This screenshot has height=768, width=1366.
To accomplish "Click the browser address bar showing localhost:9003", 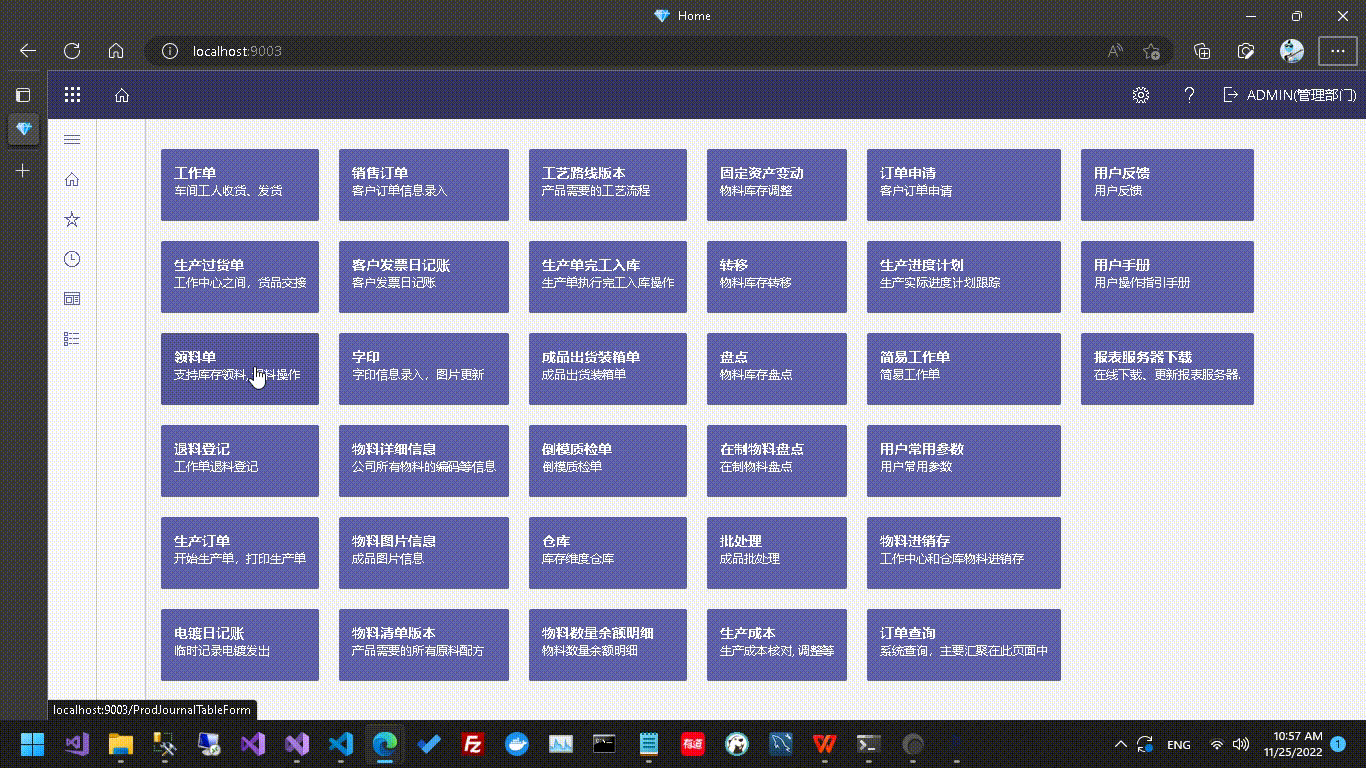I will pos(600,51).
